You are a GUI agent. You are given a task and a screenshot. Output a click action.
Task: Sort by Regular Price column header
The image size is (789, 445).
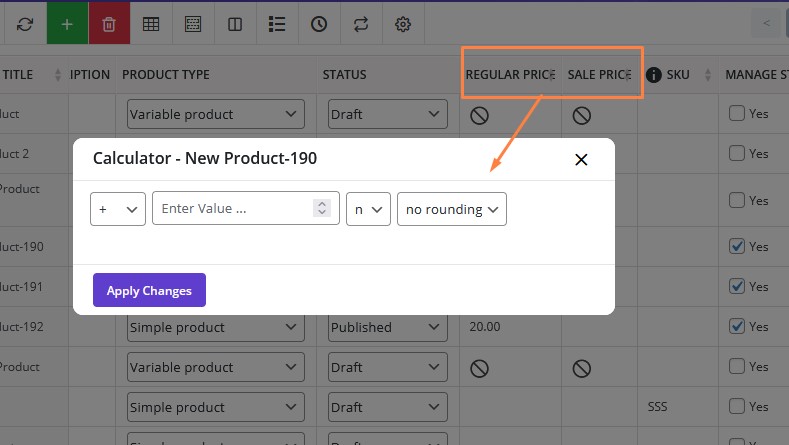510,75
